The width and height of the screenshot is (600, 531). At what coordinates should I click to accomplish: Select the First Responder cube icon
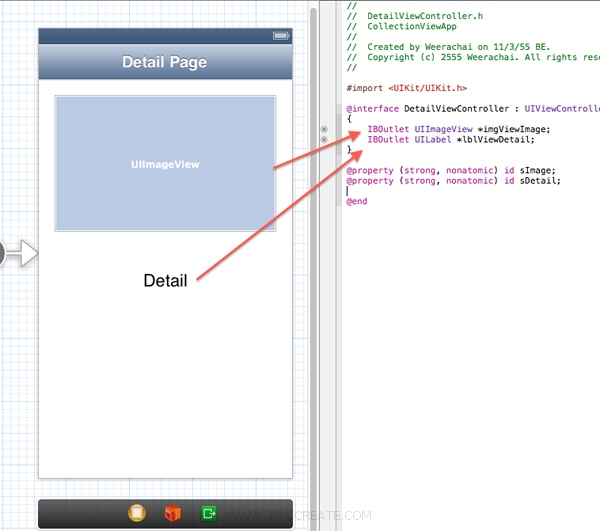(173, 513)
